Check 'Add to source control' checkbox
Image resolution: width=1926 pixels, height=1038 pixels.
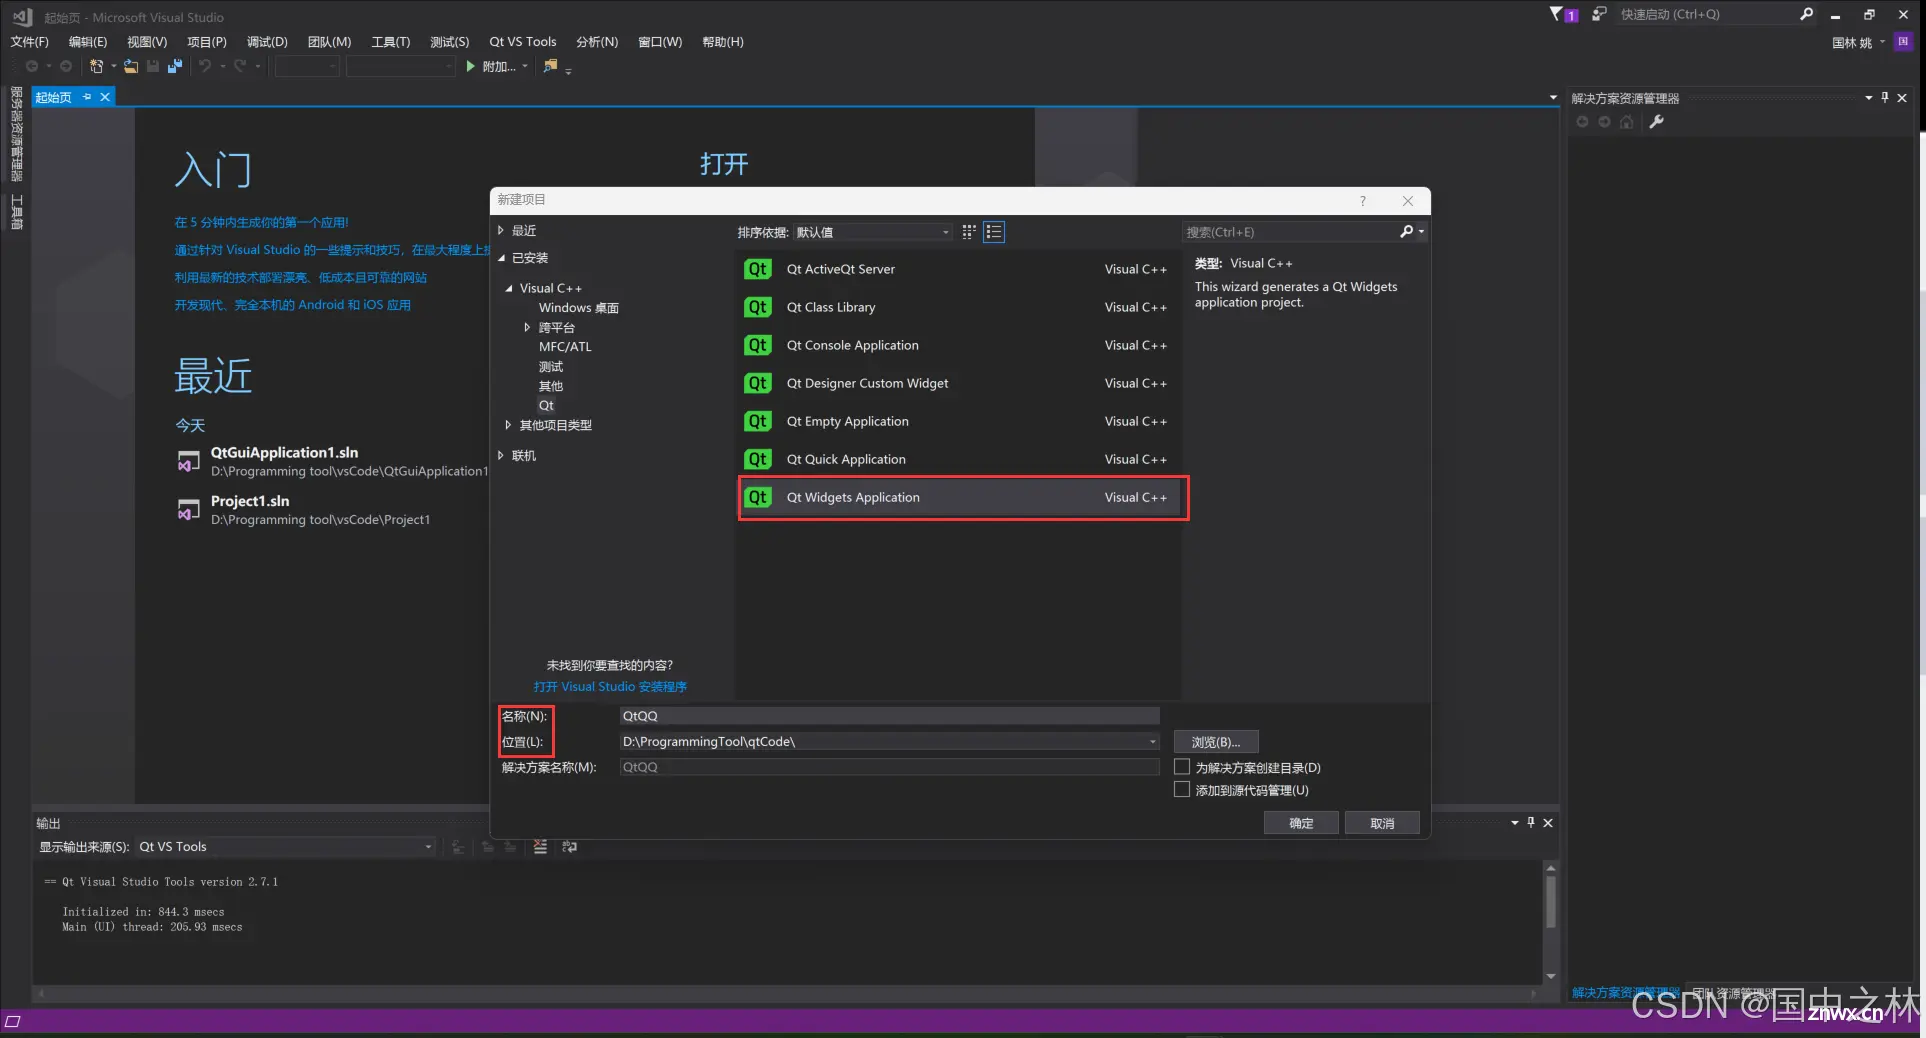click(x=1182, y=789)
